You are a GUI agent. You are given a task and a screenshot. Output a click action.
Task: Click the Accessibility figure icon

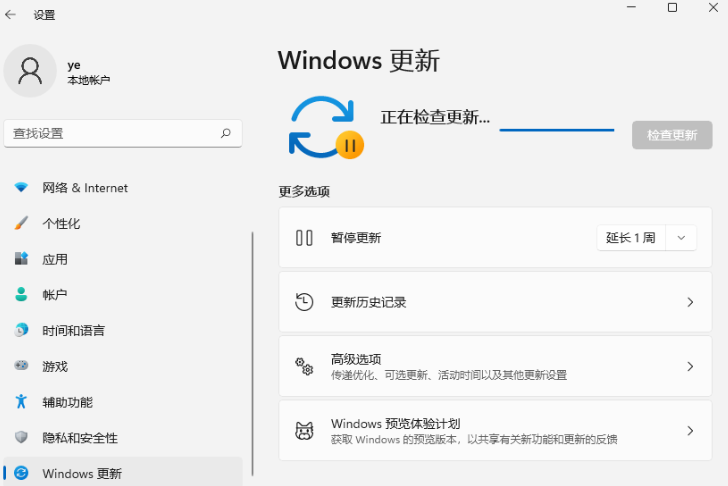coord(21,402)
